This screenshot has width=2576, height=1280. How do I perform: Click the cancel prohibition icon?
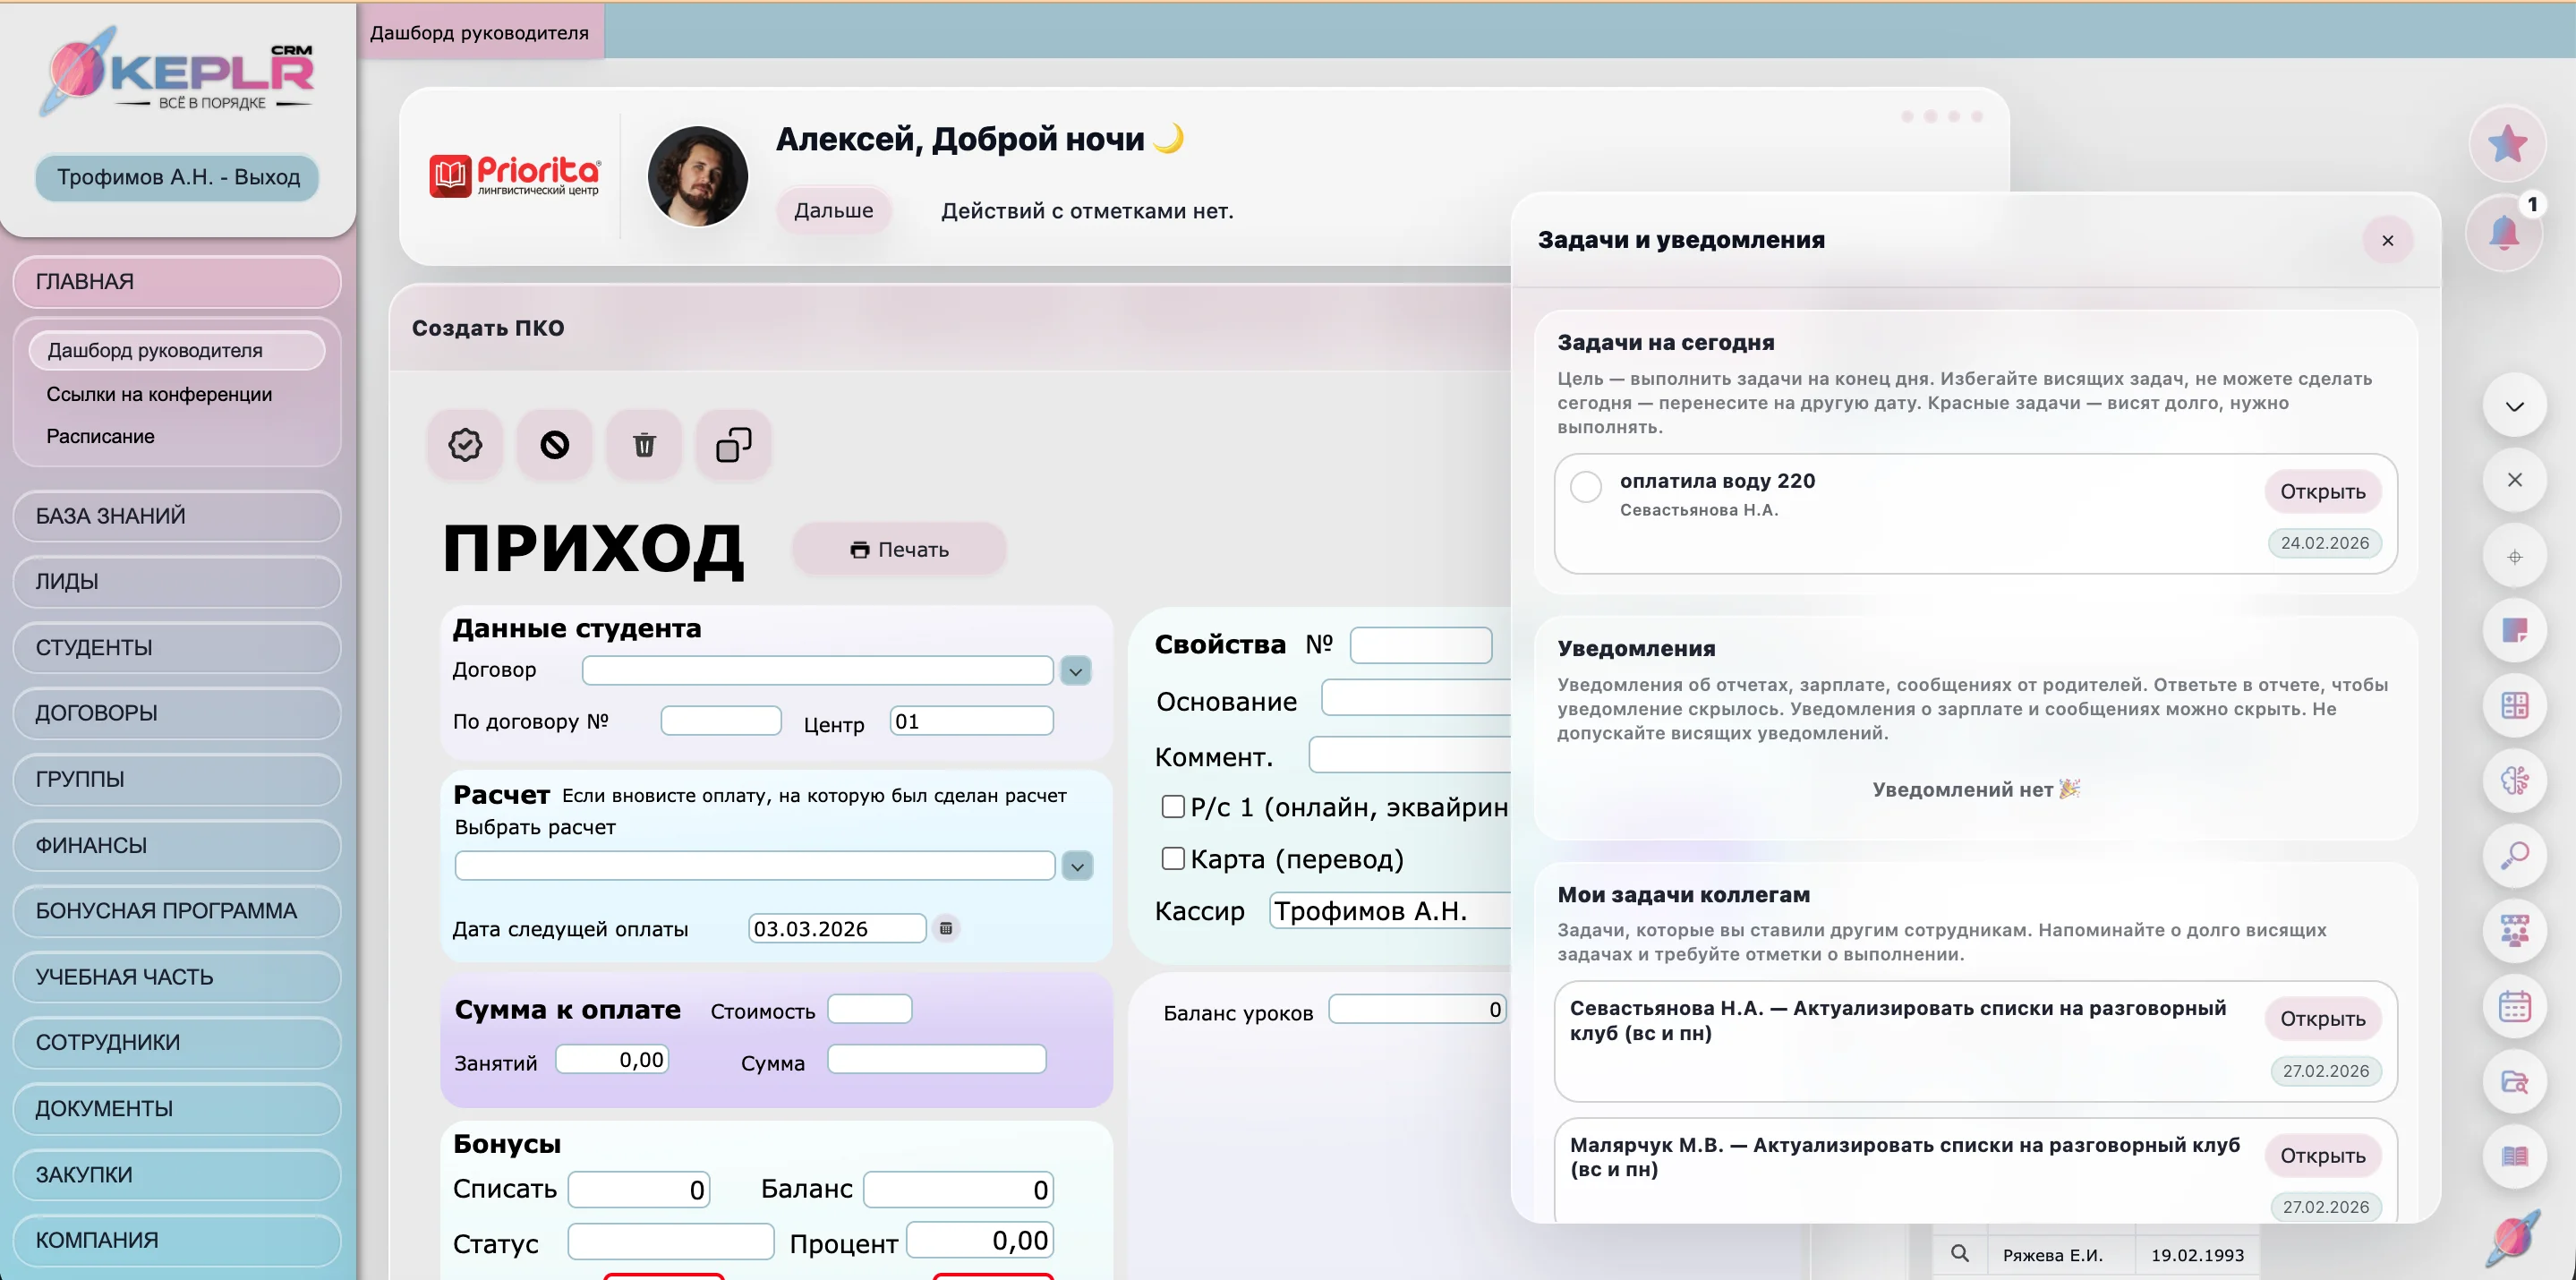click(555, 445)
